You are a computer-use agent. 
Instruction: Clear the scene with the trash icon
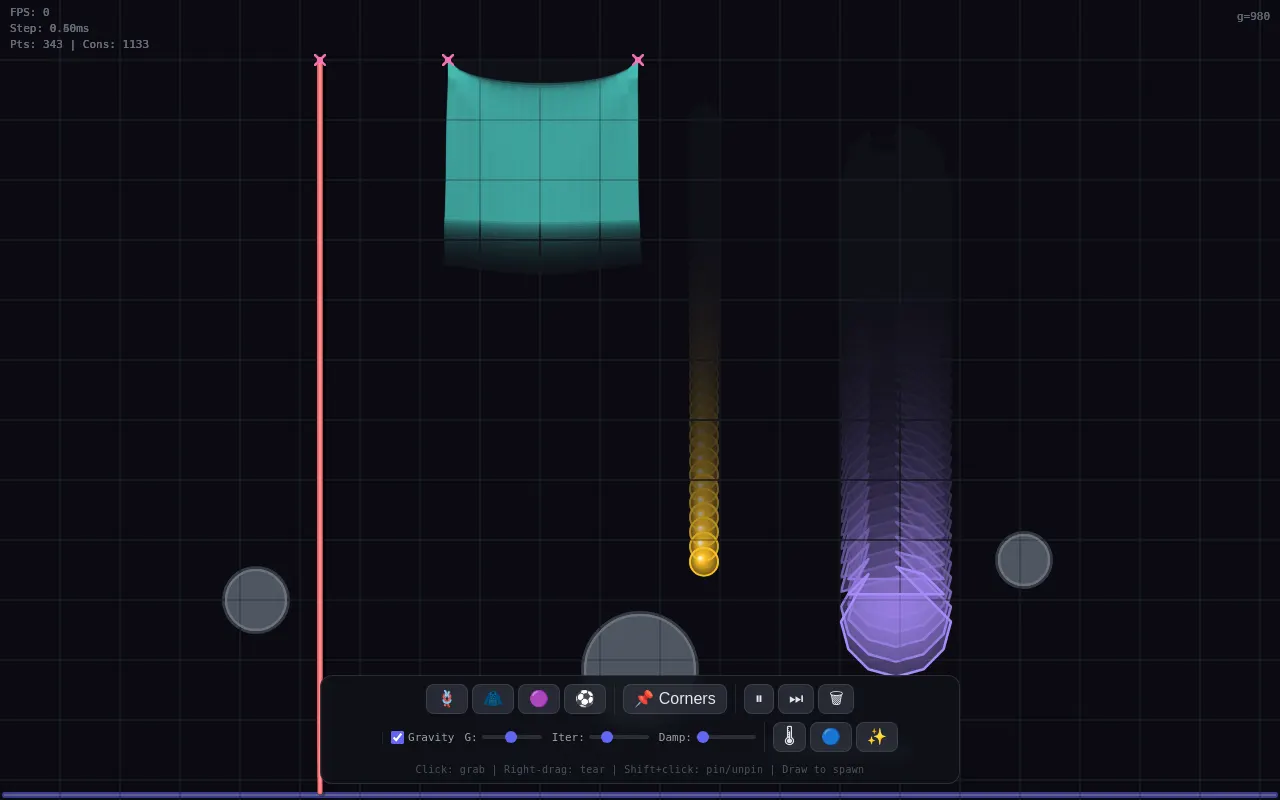point(836,699)
